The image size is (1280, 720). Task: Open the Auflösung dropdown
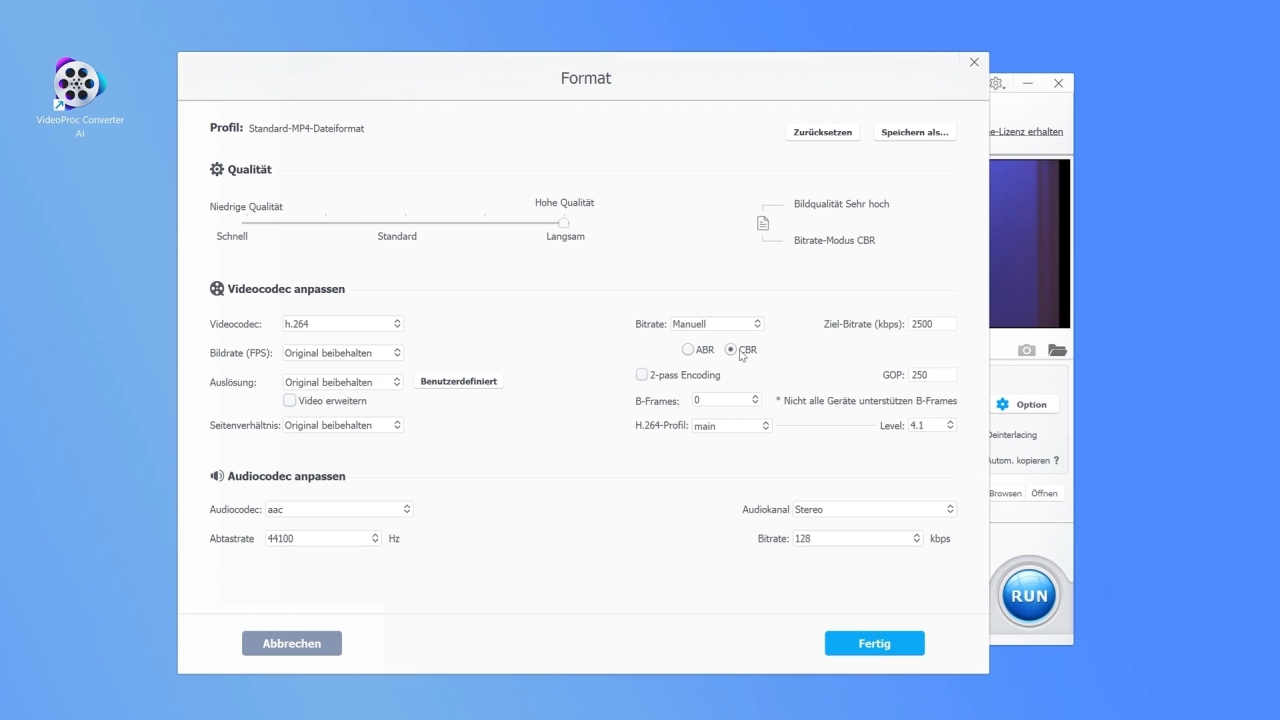[343, 382]
